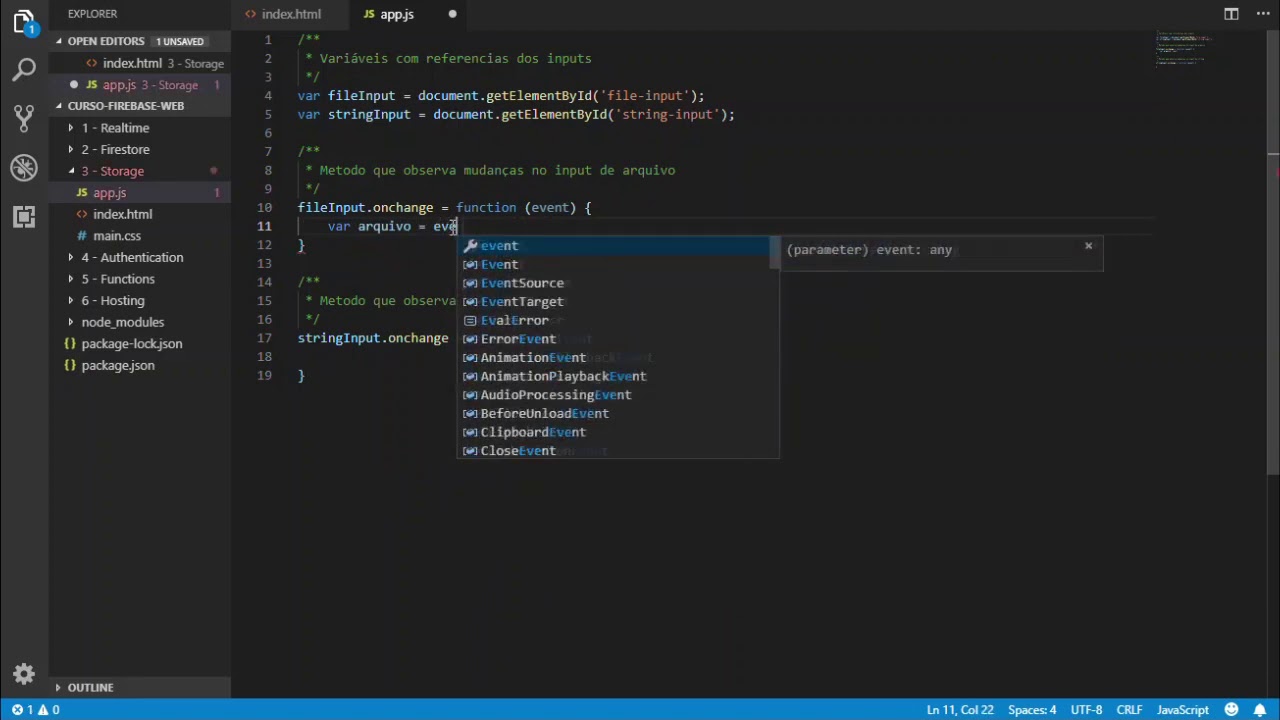Select app.js under Open Editors

[140, 85]
